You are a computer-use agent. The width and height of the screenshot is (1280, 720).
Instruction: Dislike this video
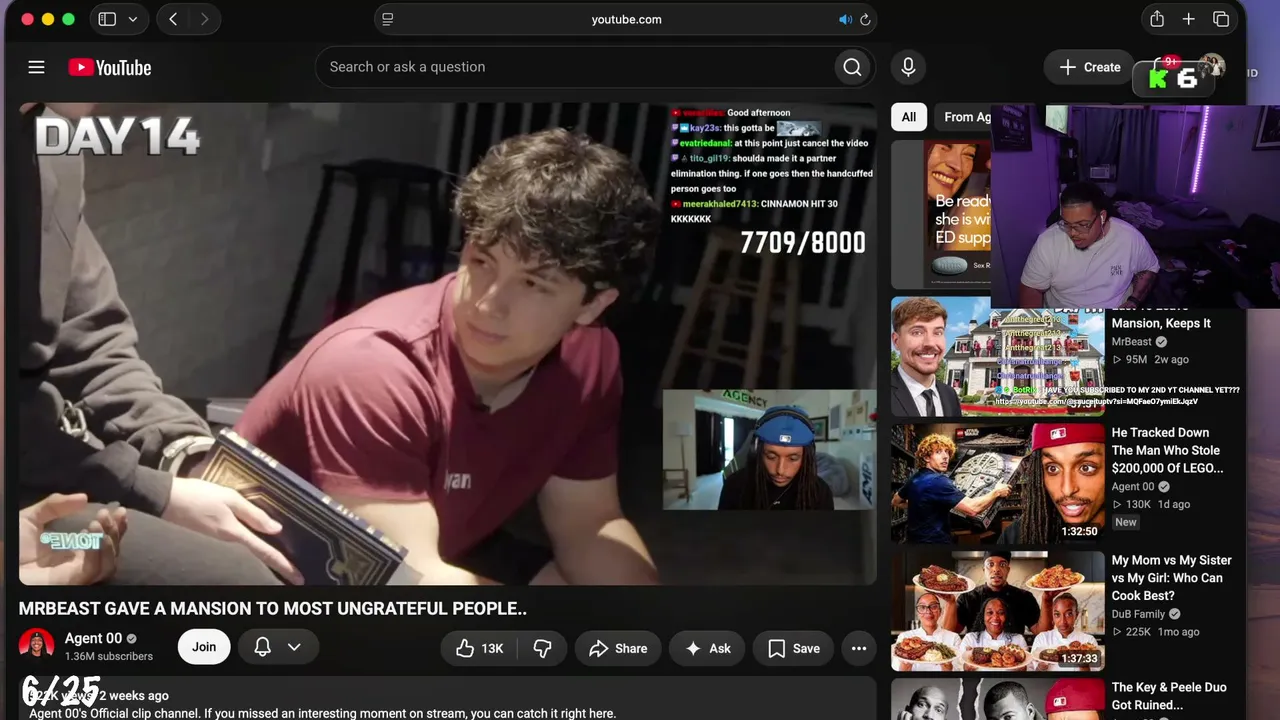pos(542,648)
